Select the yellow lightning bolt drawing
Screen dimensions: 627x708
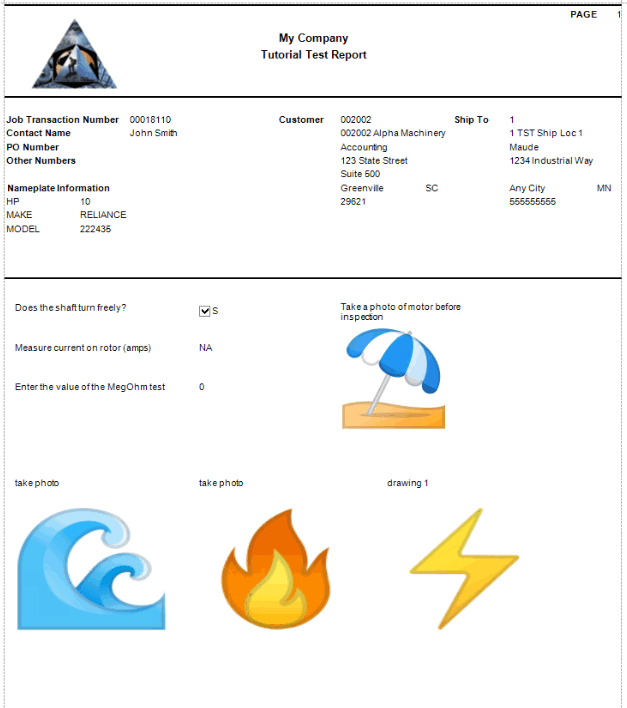pos(464,568)
